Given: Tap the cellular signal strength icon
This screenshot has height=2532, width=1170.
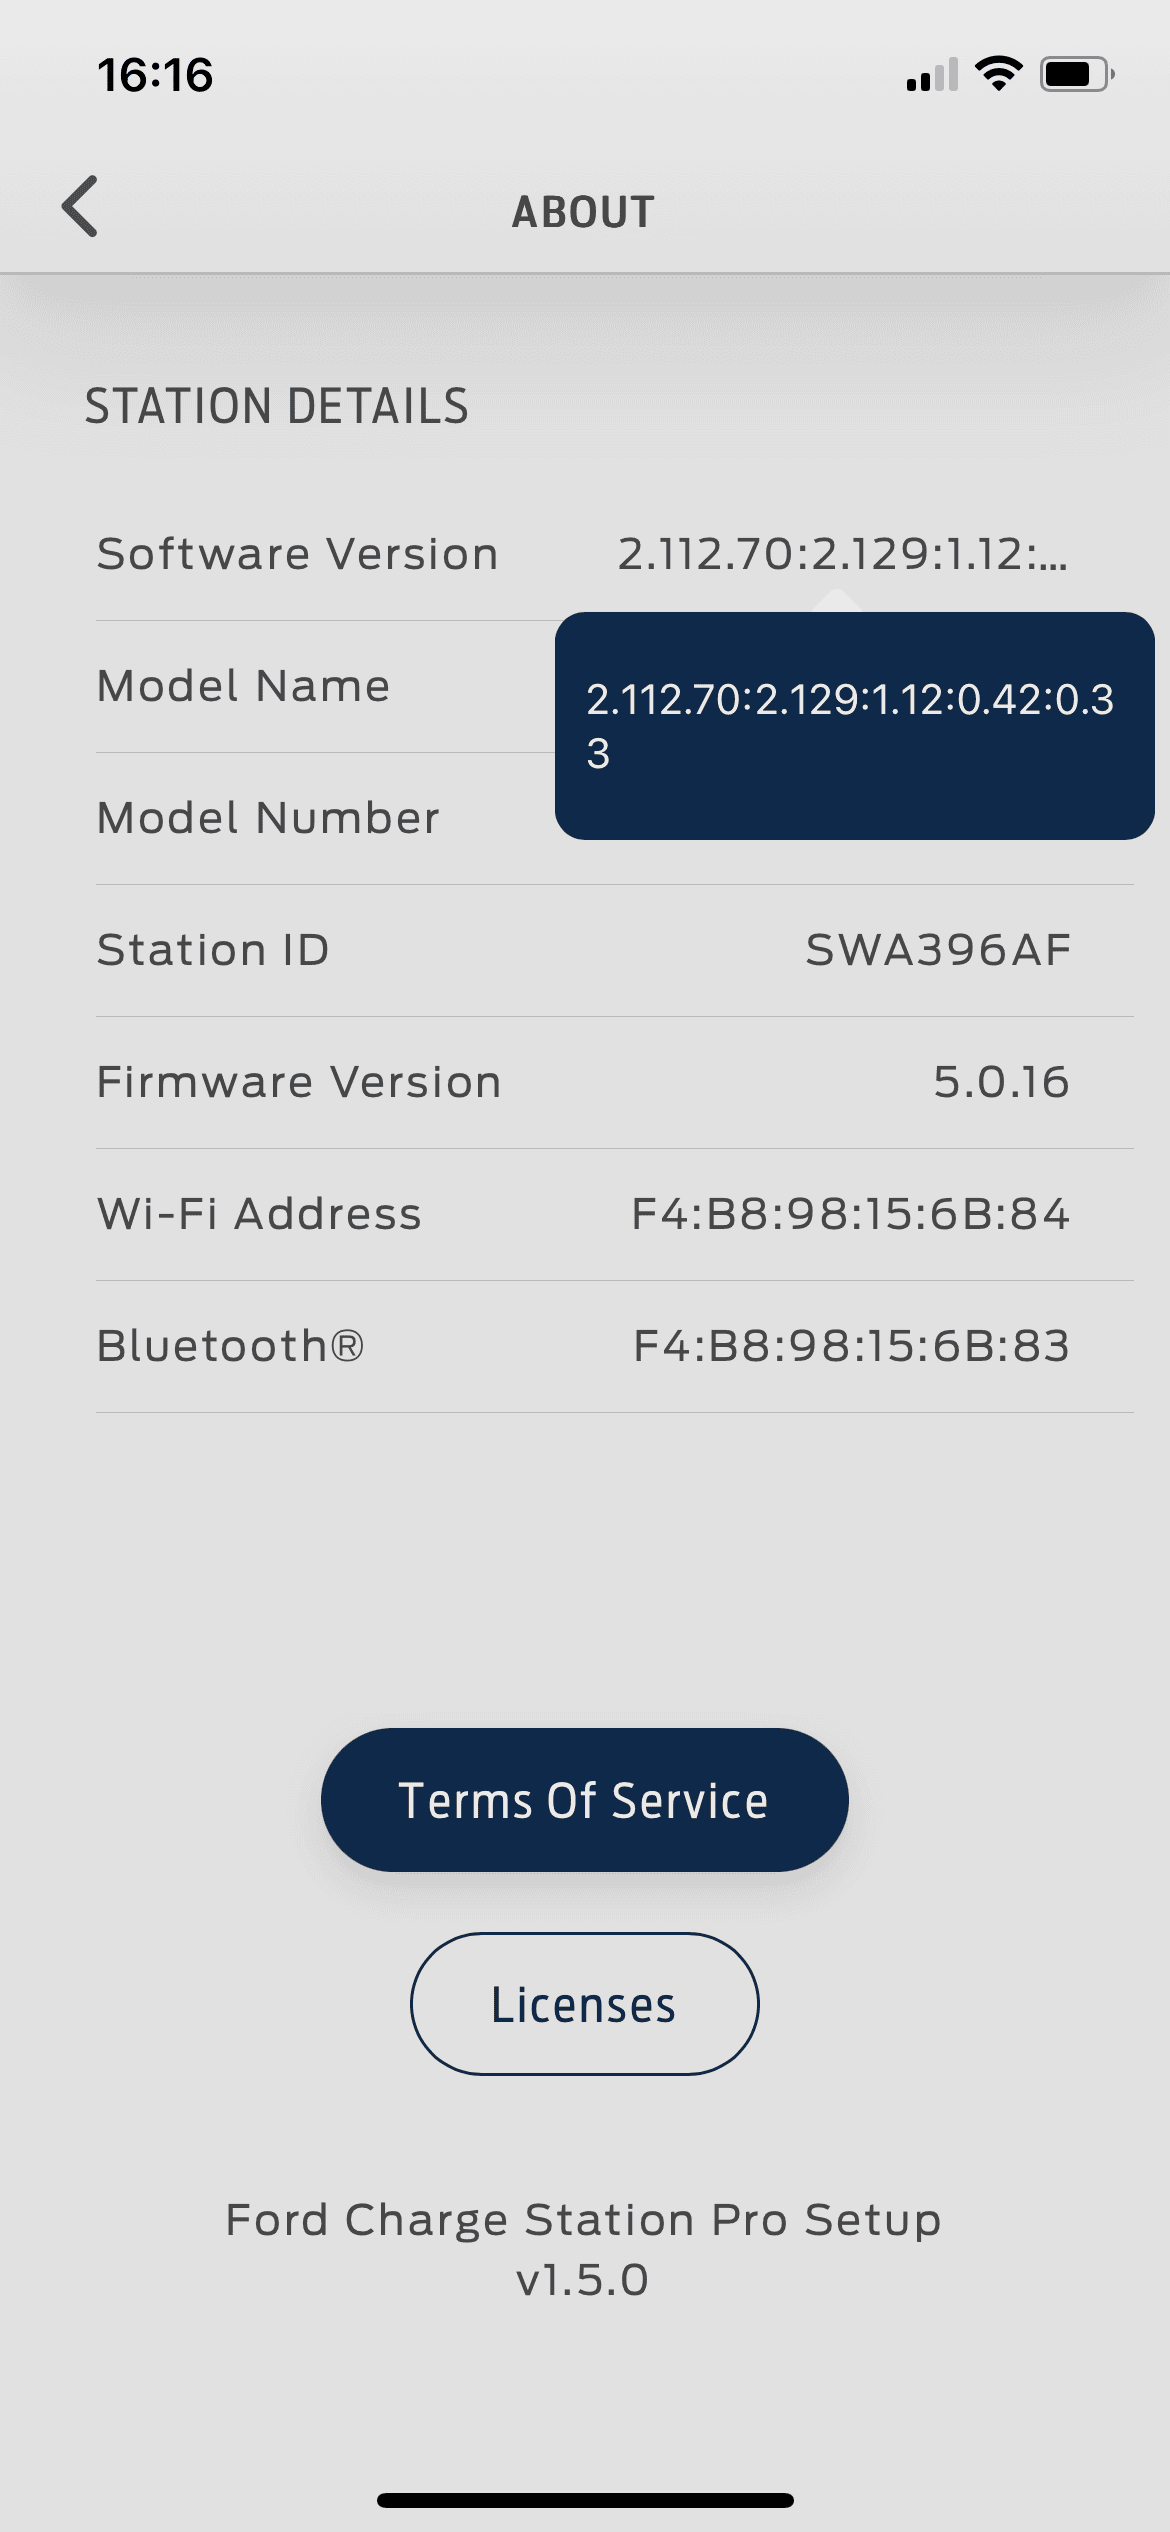Looking at the screenshot, I should point(932,75).
